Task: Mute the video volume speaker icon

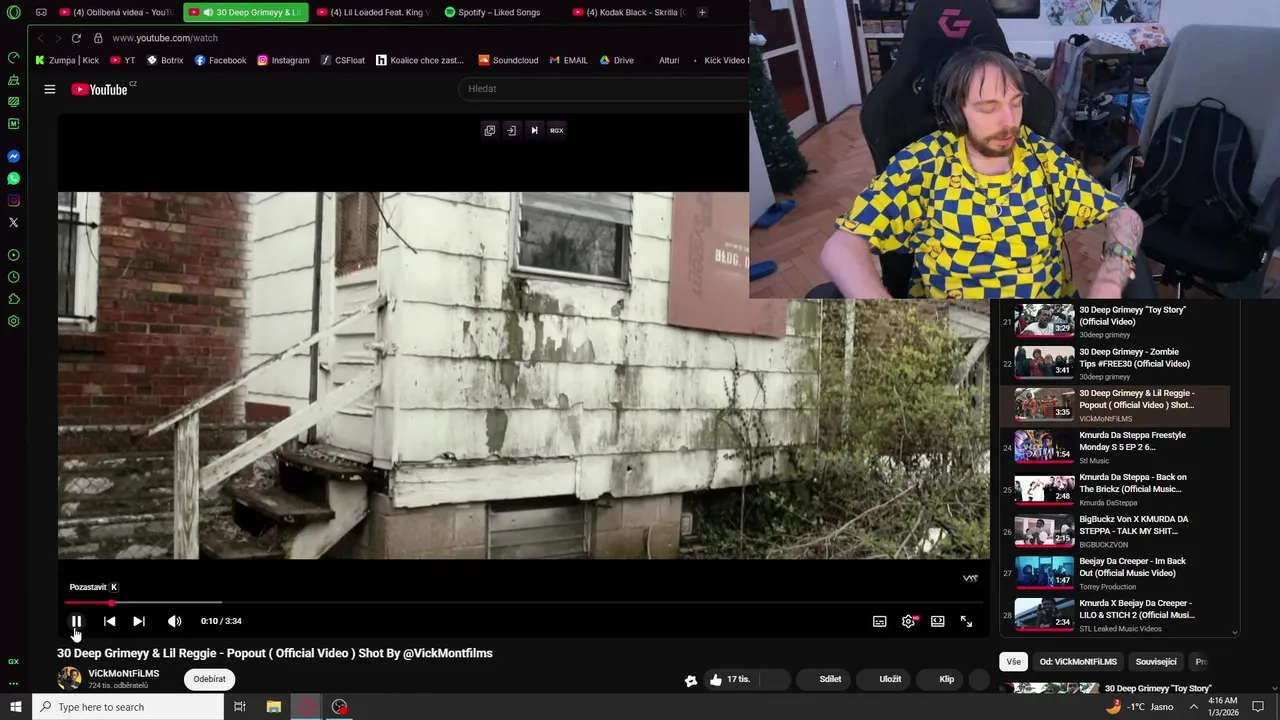Action: coord(175,621)
